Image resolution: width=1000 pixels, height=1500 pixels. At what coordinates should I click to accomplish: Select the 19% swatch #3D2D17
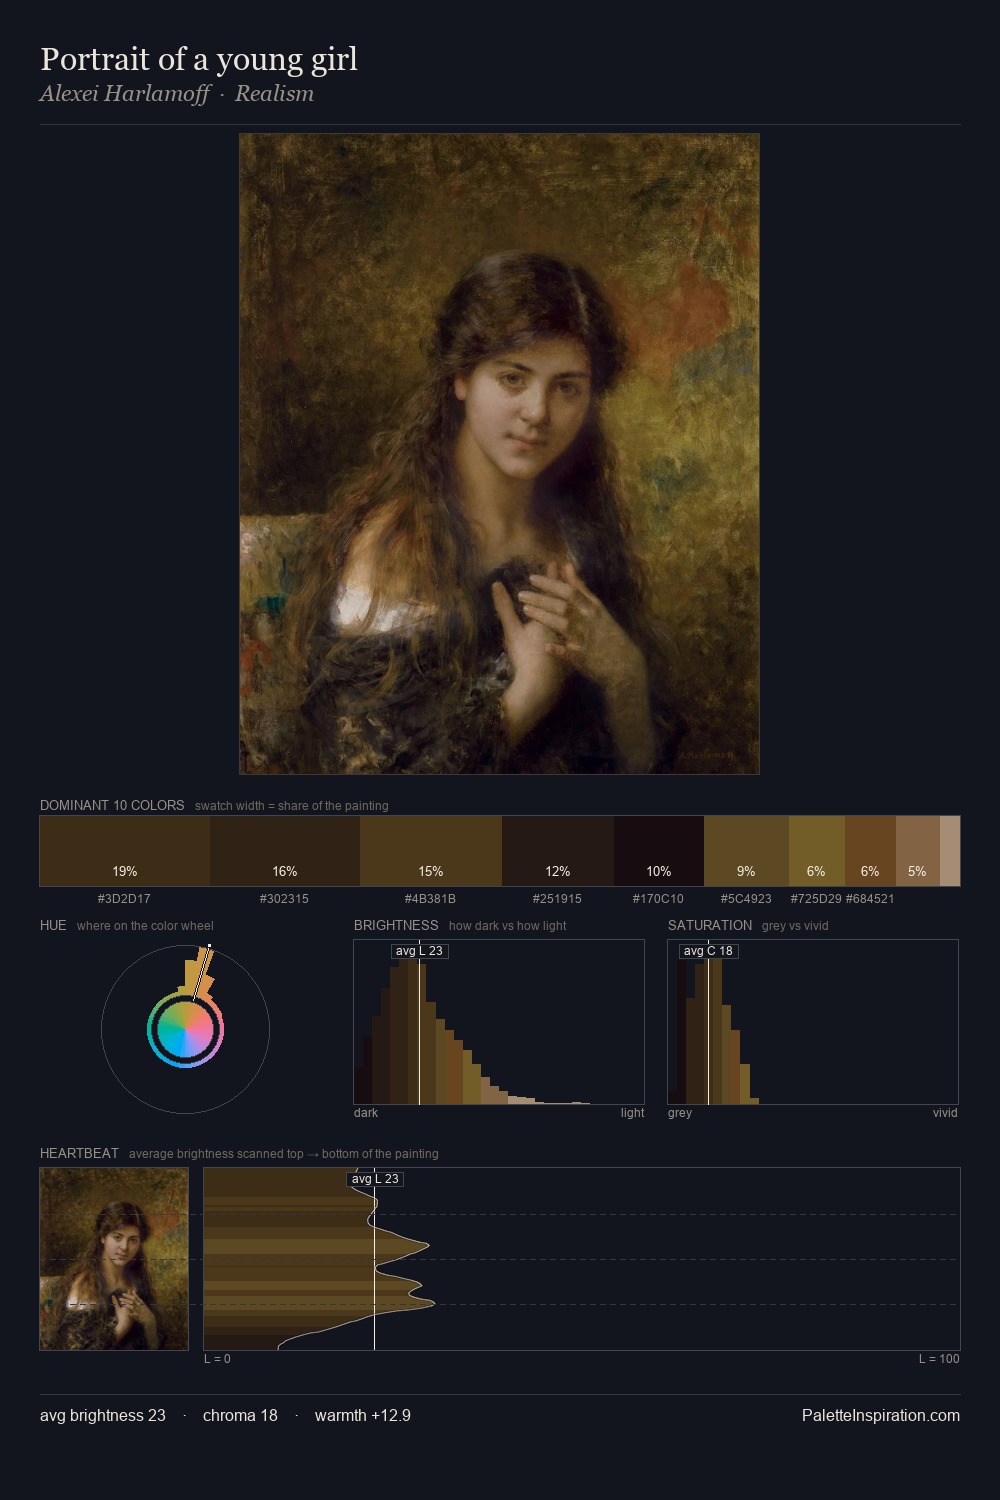(x=125, y=851)
